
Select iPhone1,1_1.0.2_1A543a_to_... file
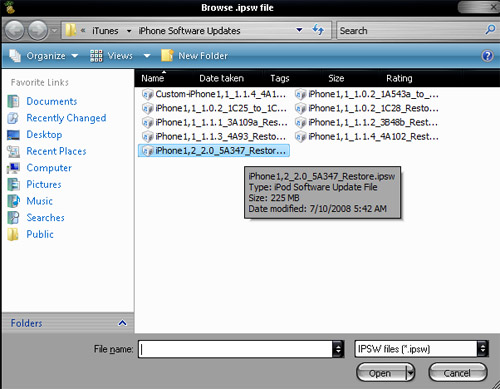pos(366,94)
